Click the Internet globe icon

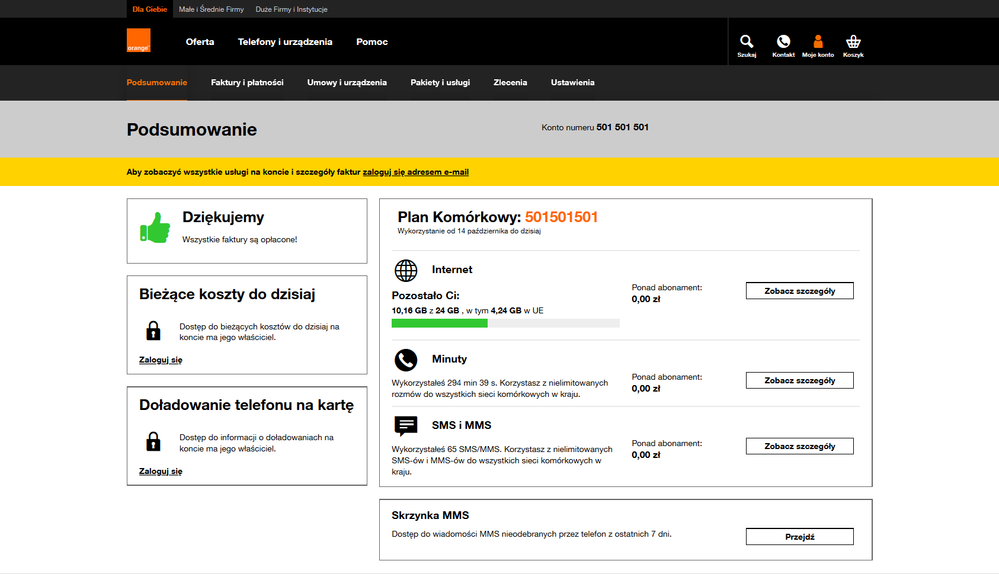click(x=406, y=270)
